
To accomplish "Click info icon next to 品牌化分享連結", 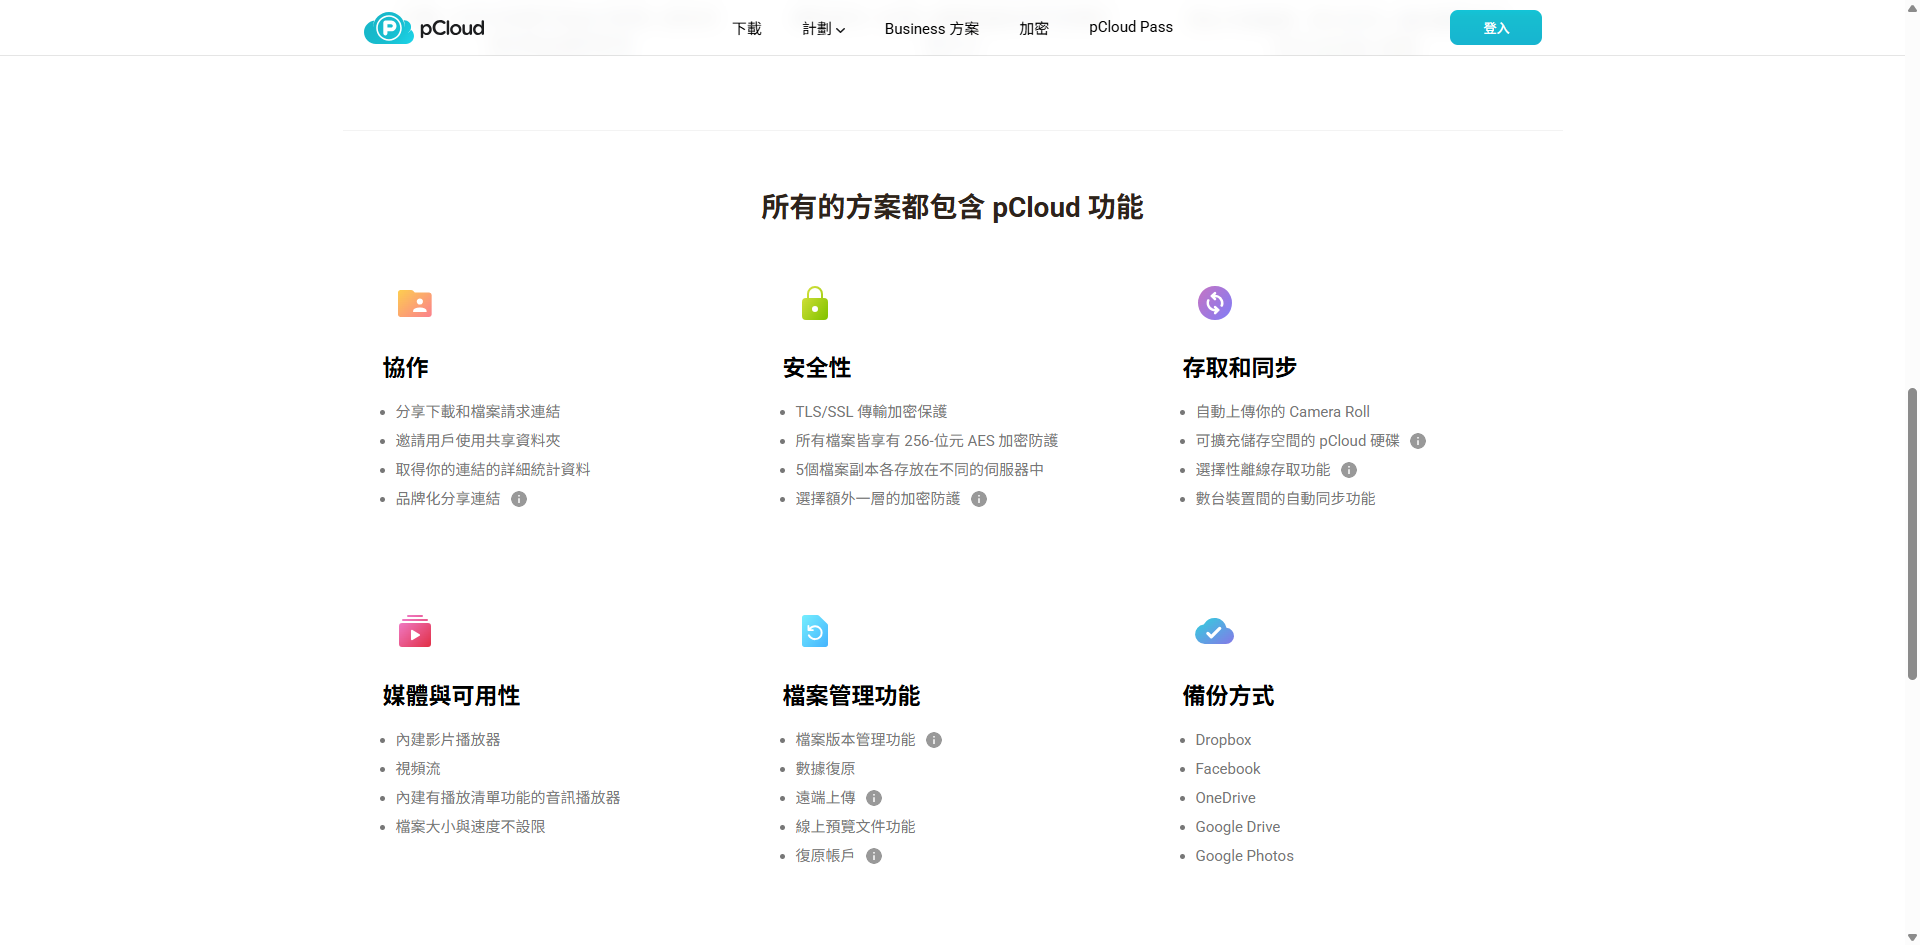I will (519, 499).
